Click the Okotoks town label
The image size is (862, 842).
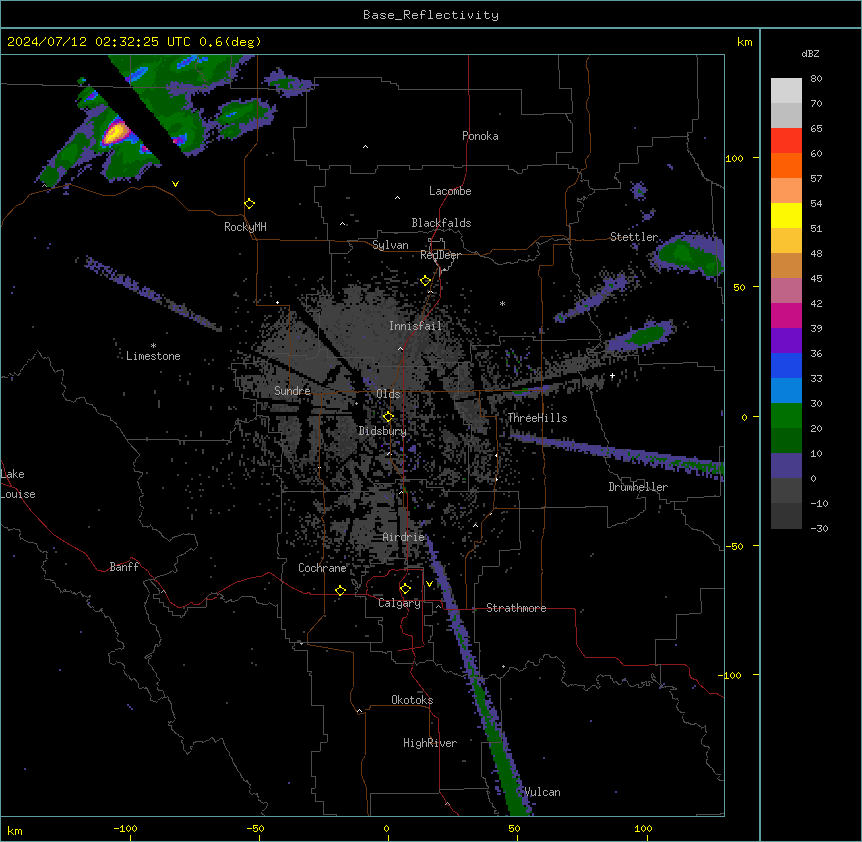point(412,700)
